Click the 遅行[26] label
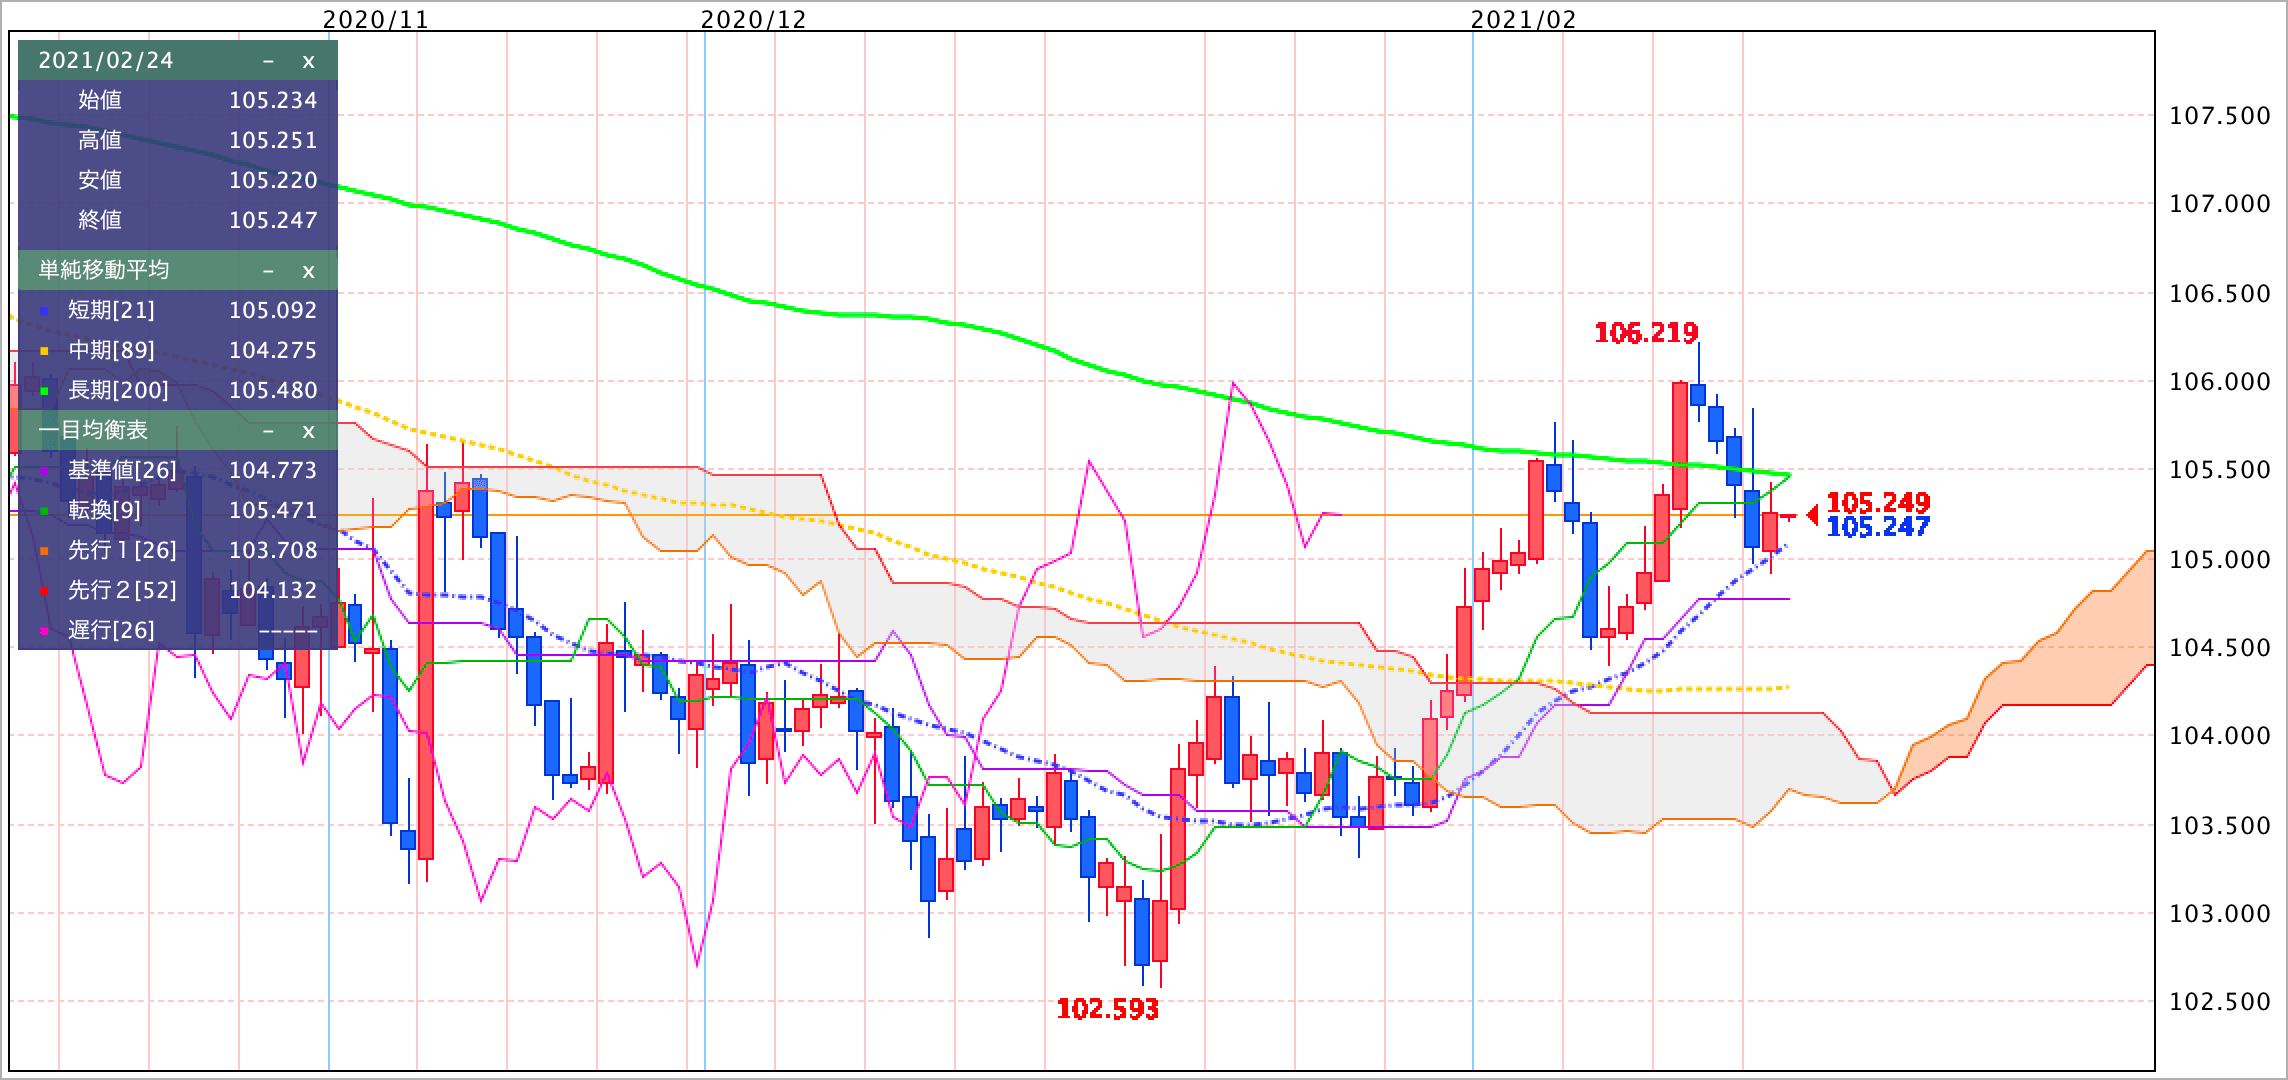The image size is (2288, 1080). click(x=111, y=630)
